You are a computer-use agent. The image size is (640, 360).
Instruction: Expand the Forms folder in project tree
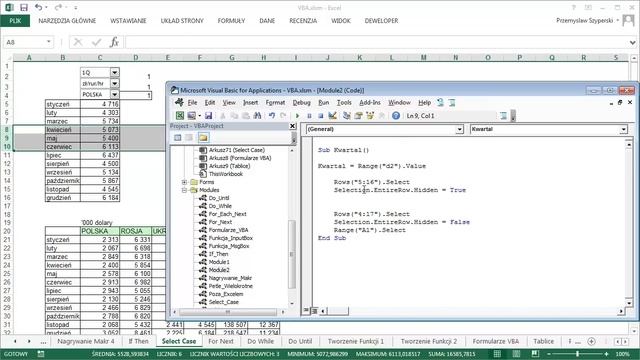184,182
